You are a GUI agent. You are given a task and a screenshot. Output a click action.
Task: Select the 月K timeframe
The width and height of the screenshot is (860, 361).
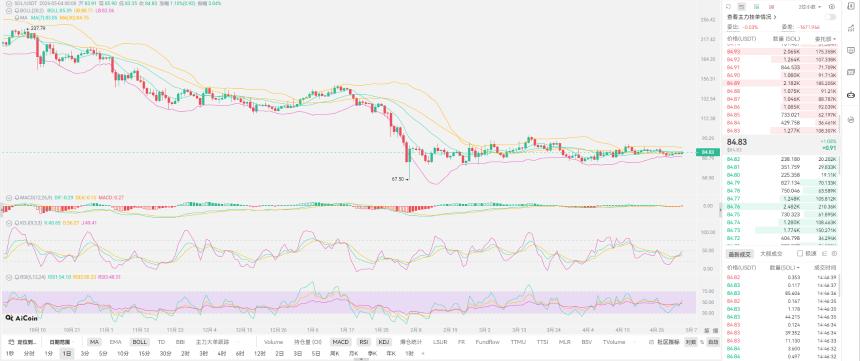(x=353, y=353)
